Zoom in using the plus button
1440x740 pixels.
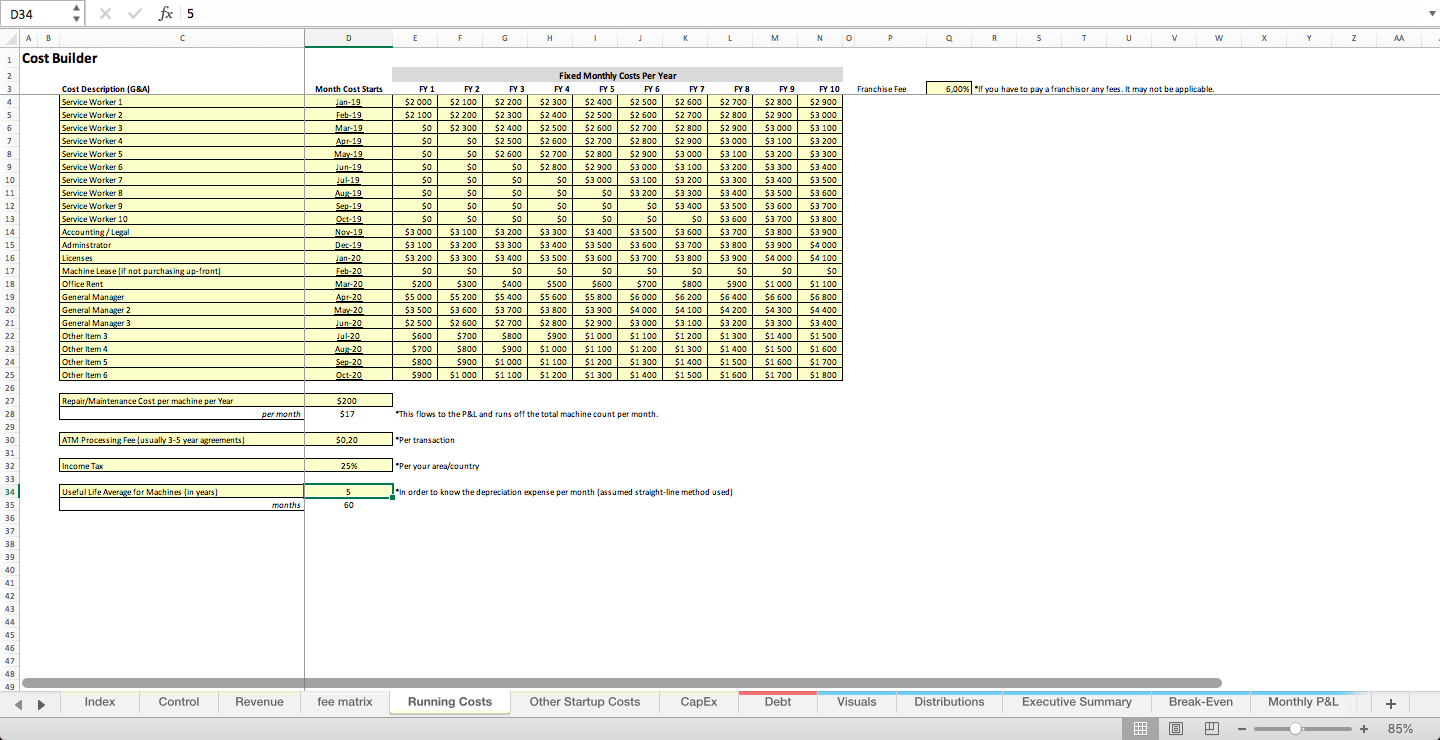1364,729
